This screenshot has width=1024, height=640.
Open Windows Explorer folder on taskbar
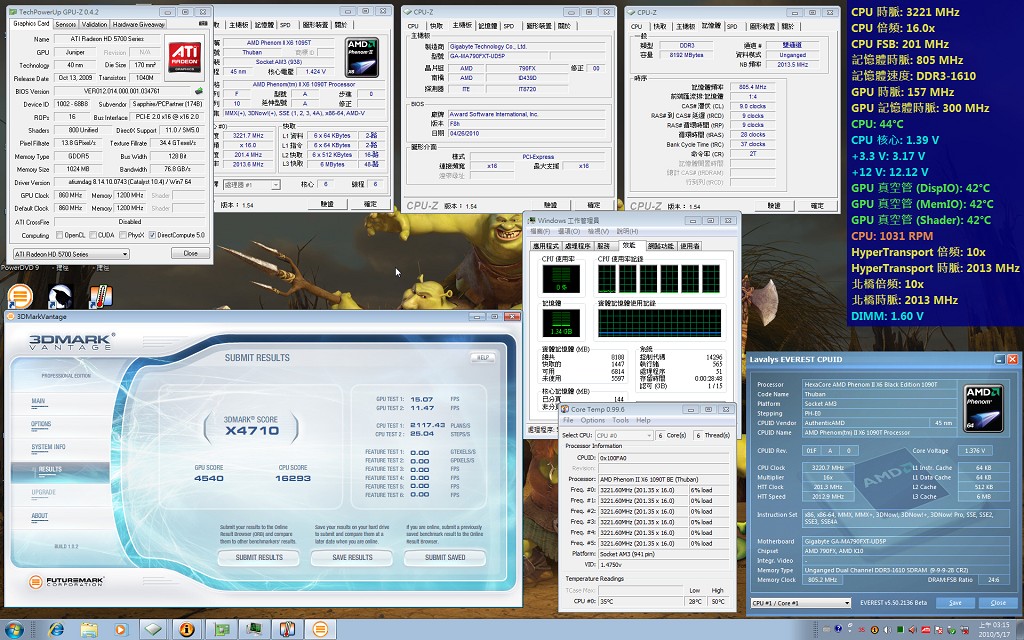[89, 630]
